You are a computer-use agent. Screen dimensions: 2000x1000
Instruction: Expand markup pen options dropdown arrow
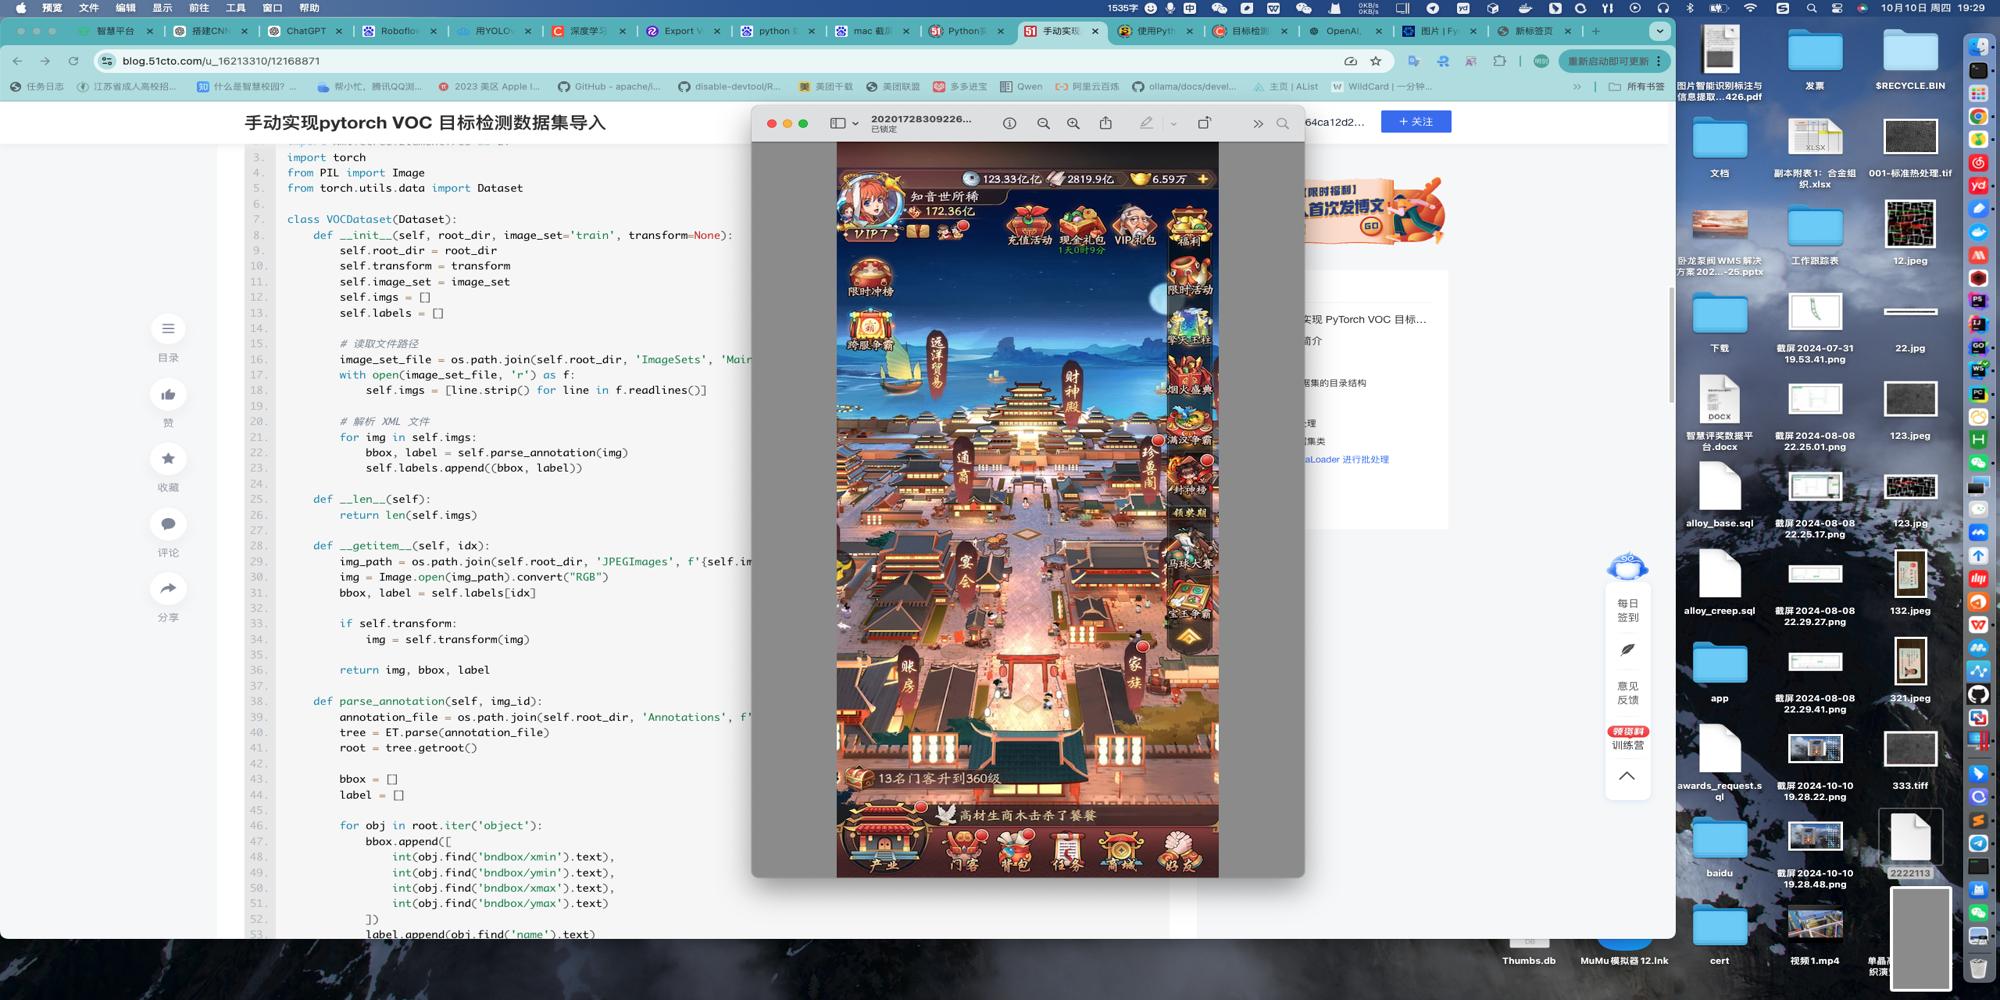click(x=1173, y=124)
